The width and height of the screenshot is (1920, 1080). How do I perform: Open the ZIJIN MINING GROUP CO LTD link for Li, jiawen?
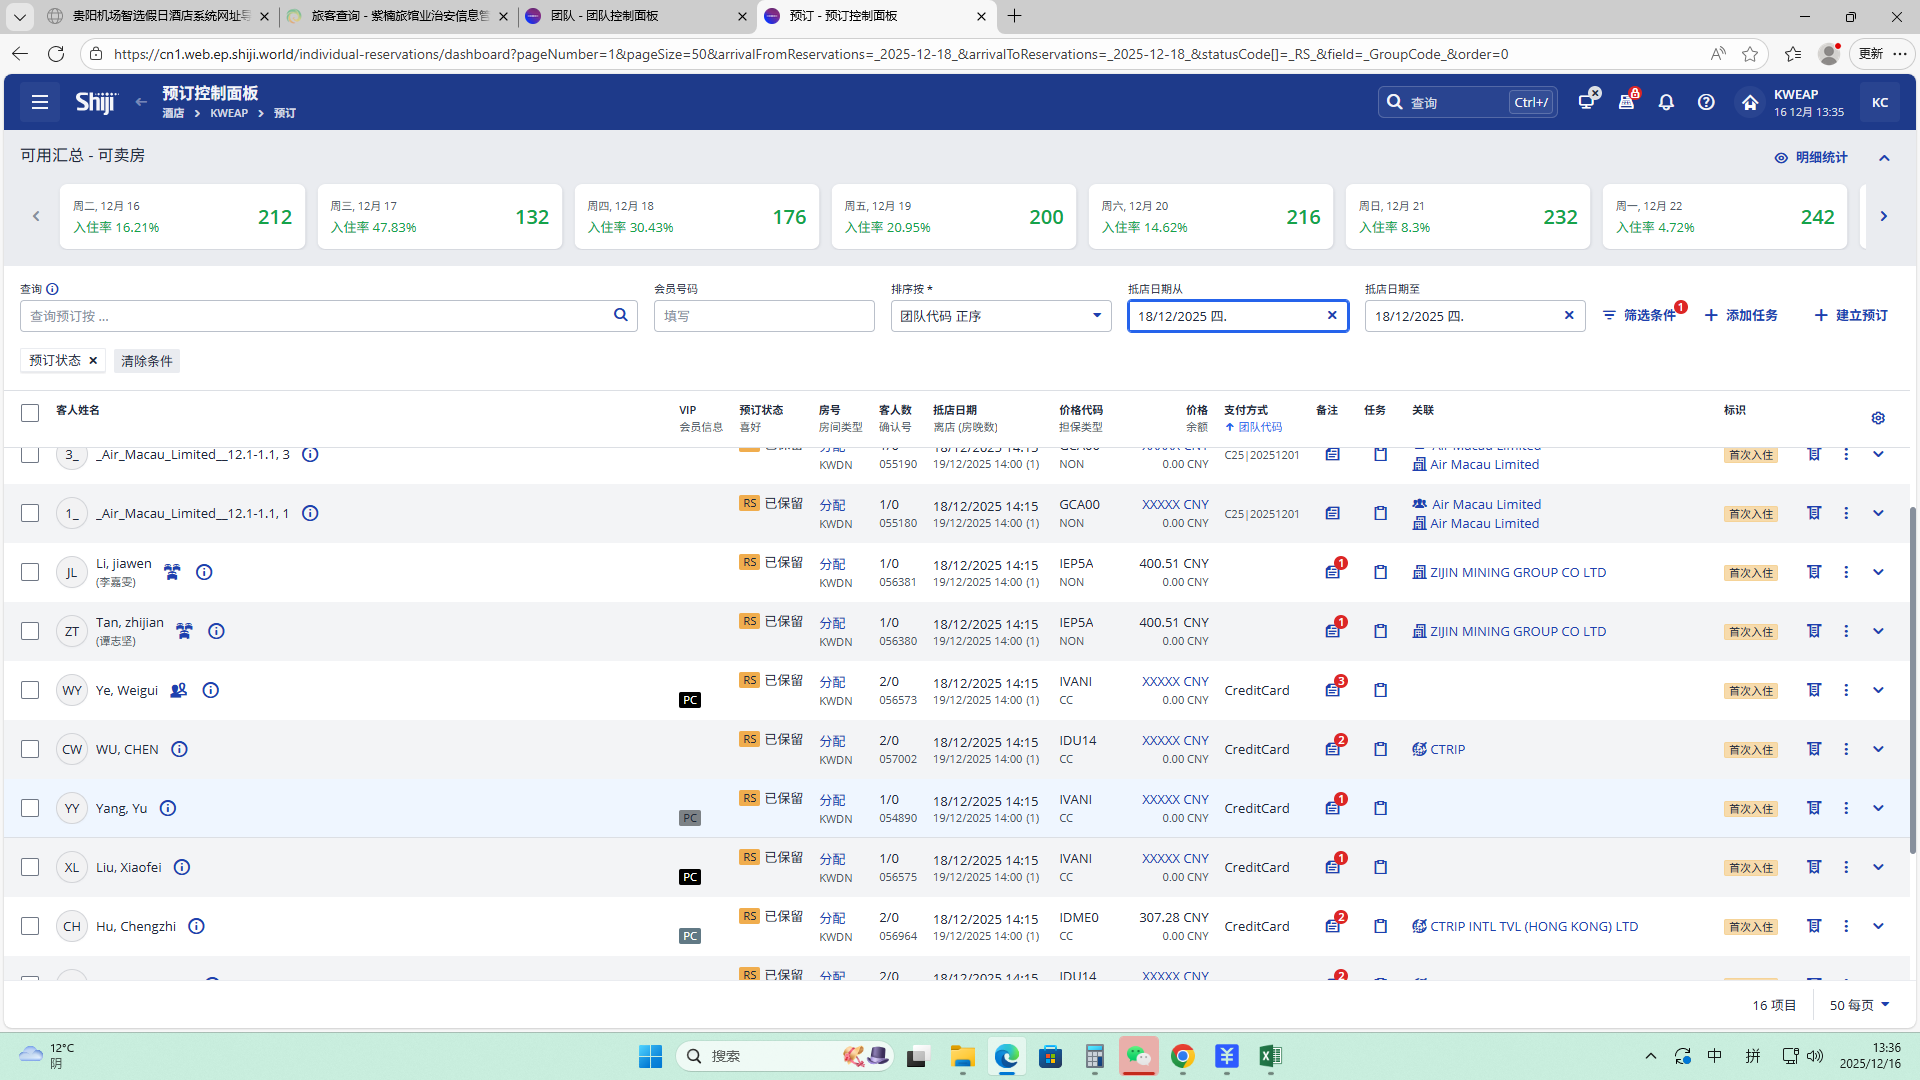1517,572
